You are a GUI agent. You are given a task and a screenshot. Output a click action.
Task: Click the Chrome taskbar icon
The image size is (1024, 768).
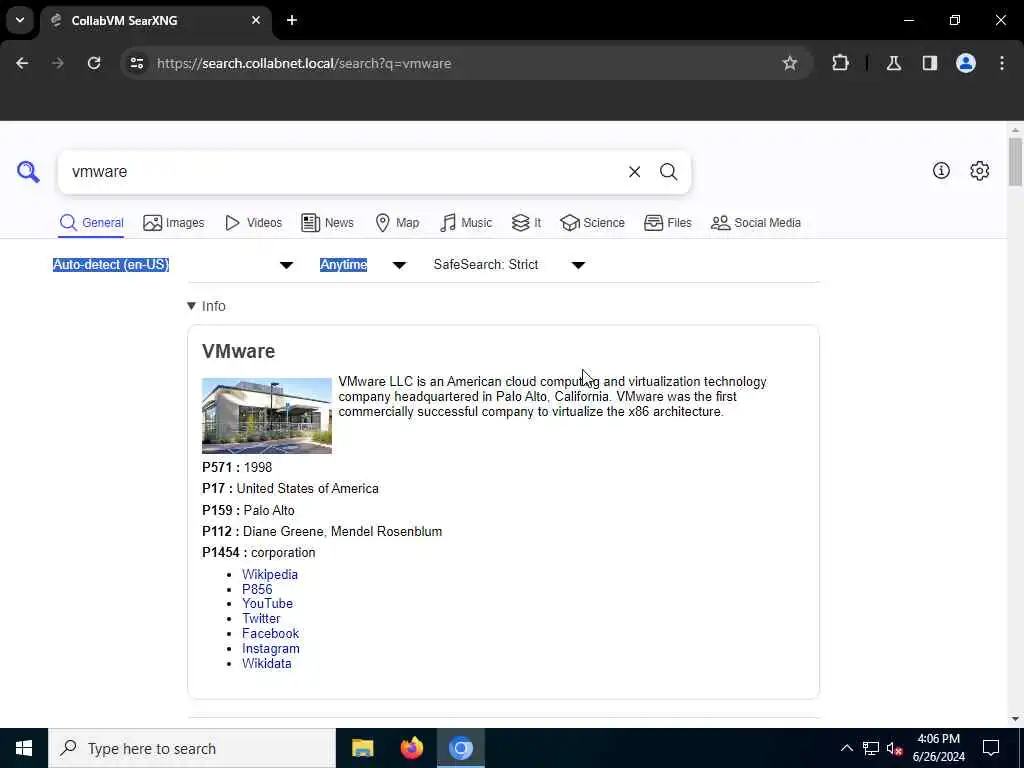click(460, 748)
